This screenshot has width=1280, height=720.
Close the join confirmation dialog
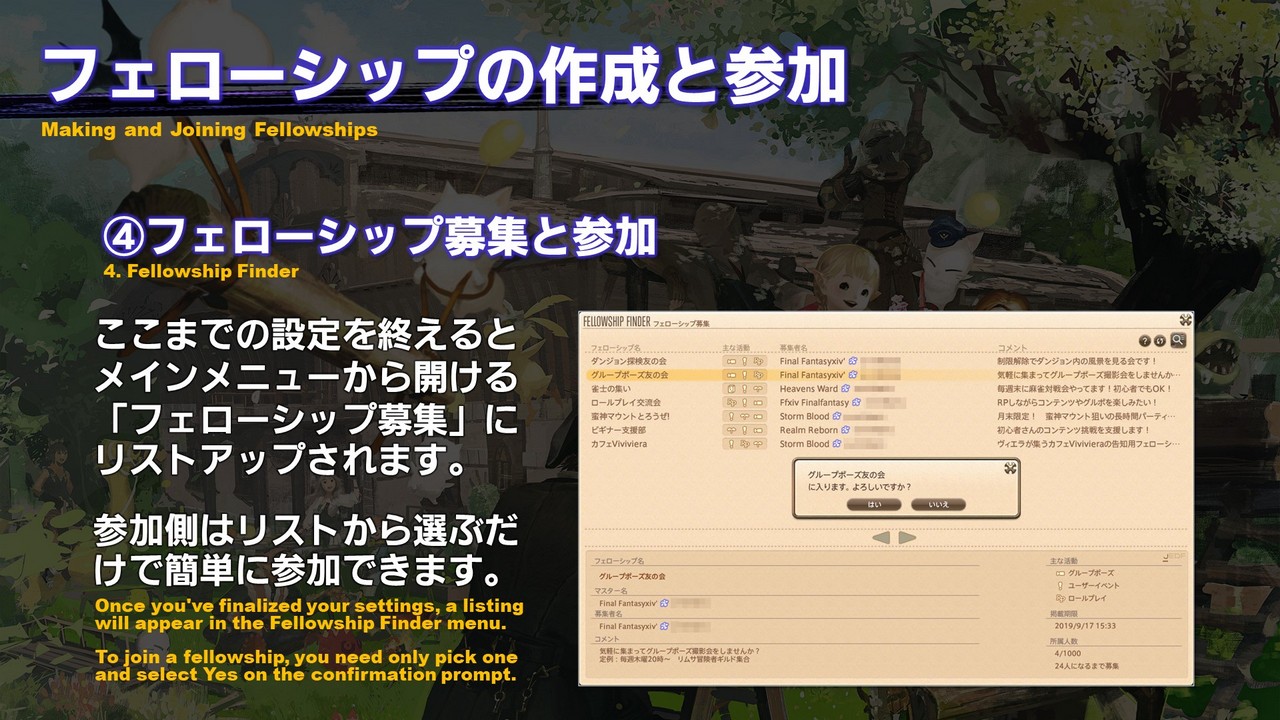pos(1010,468)
